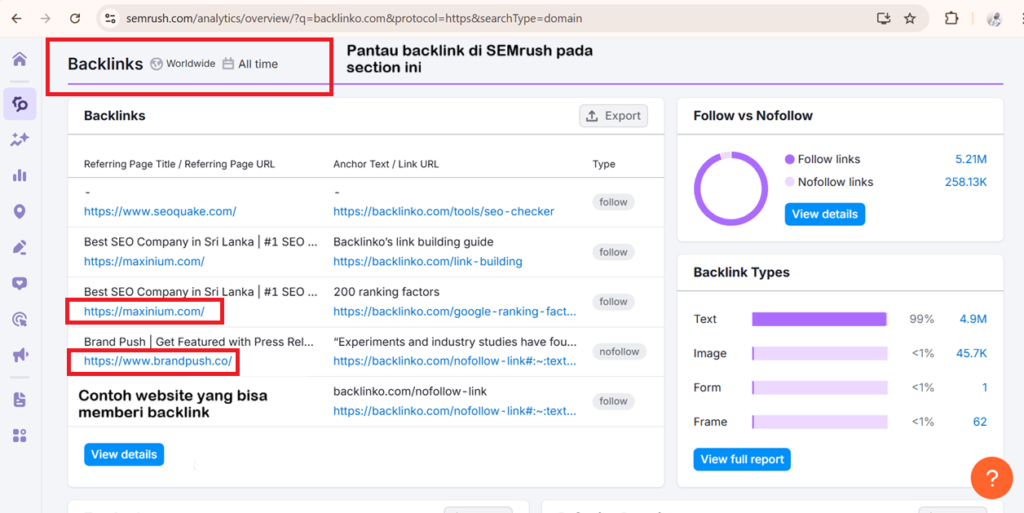Image resolution: width=1024 pixels, height=513 pixels.
Task: Click the 45.7K Image backlinks value
Action: click(x=970, y=353)
